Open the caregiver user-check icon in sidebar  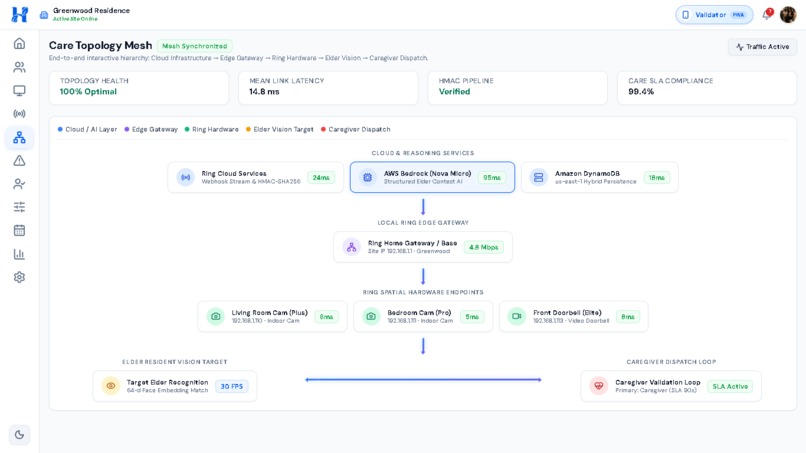(19, 184)
